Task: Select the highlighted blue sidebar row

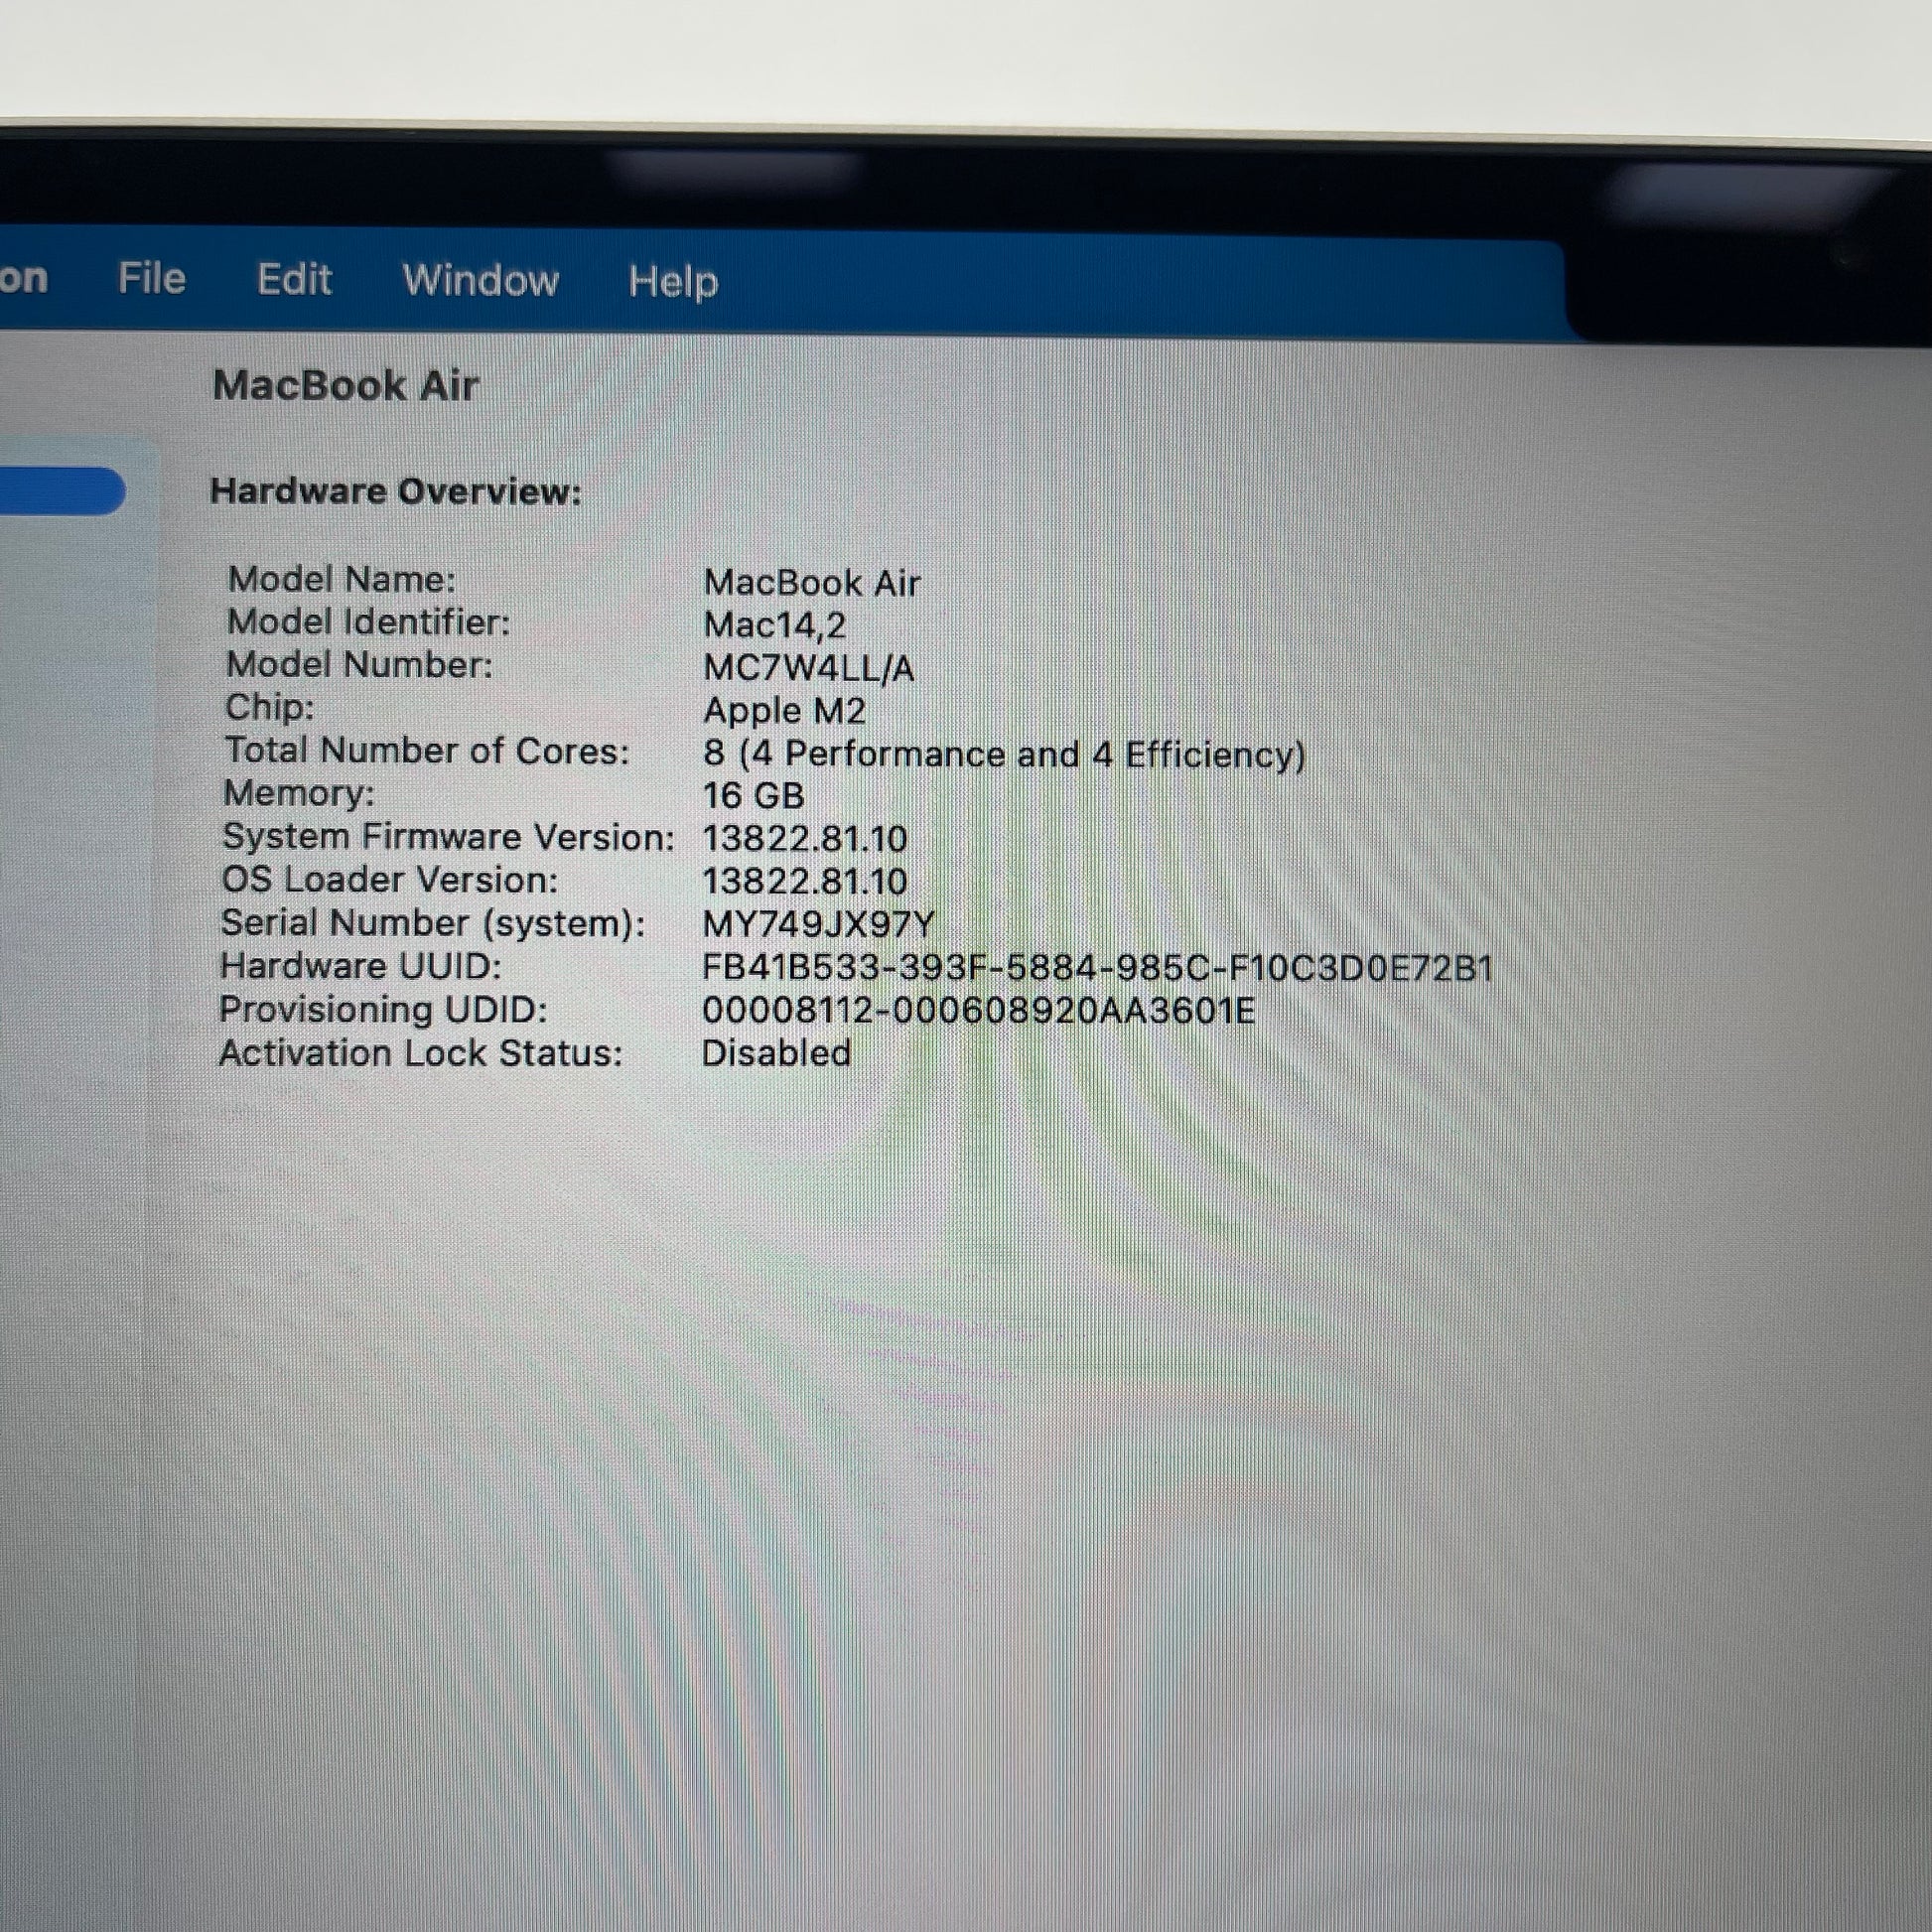Action: [x=58, y=491]
